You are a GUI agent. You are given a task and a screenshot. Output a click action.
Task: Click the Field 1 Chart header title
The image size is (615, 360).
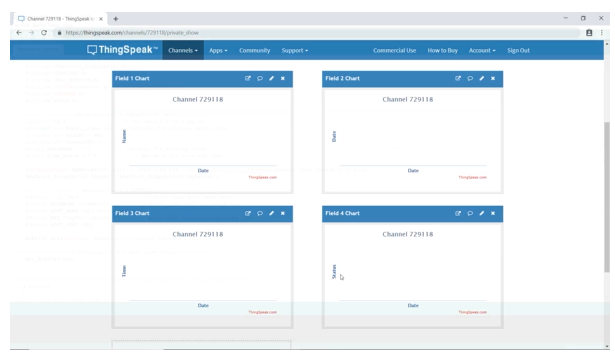click(x=132, y=78)
